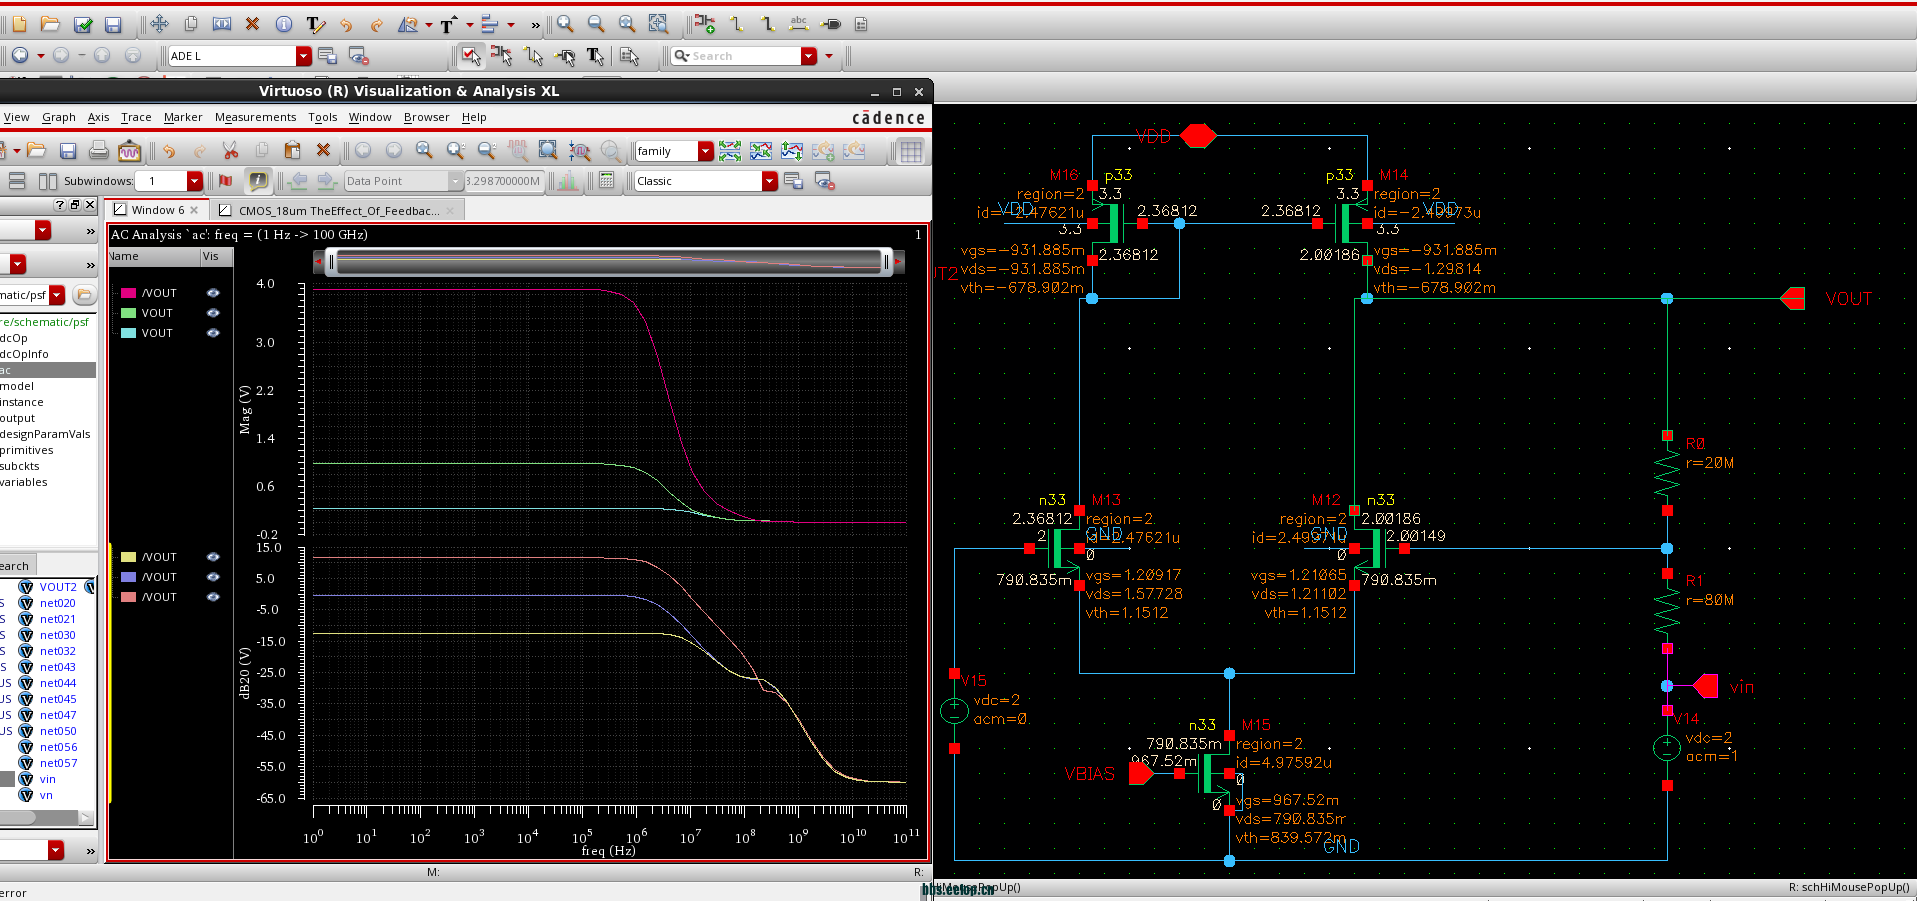Open the Search field dropdown arrow
Viewport: 1917px width, 901px height.
tap(809, 56)
